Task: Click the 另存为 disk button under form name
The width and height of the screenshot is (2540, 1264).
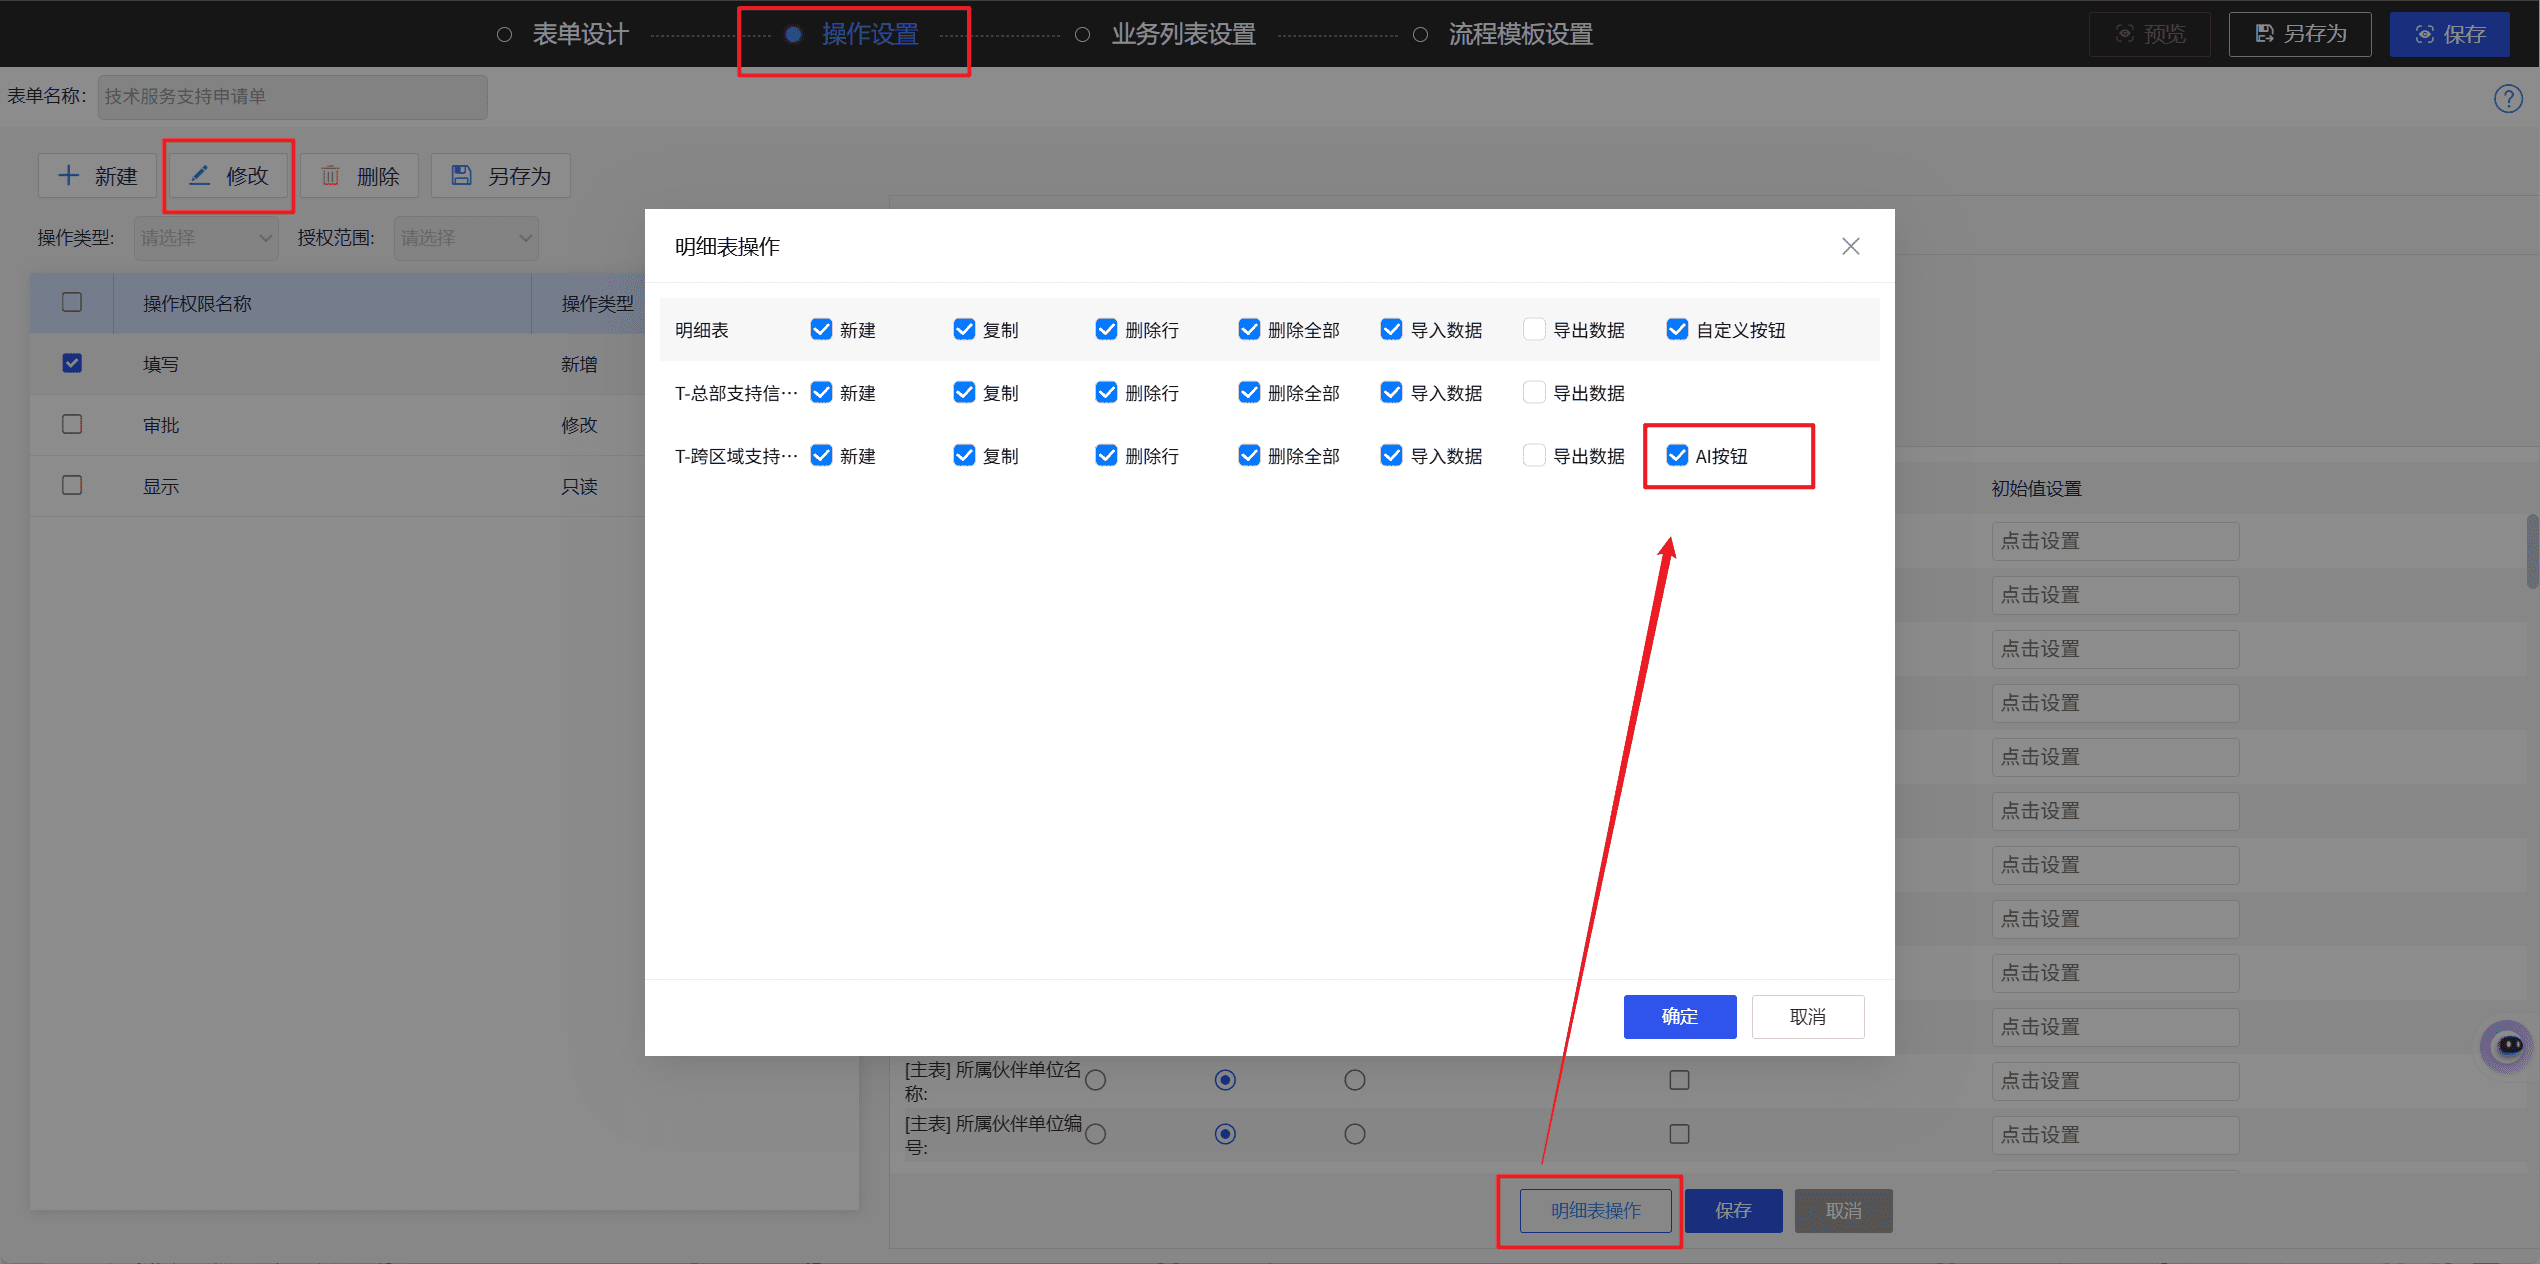Action: point(501,176)
